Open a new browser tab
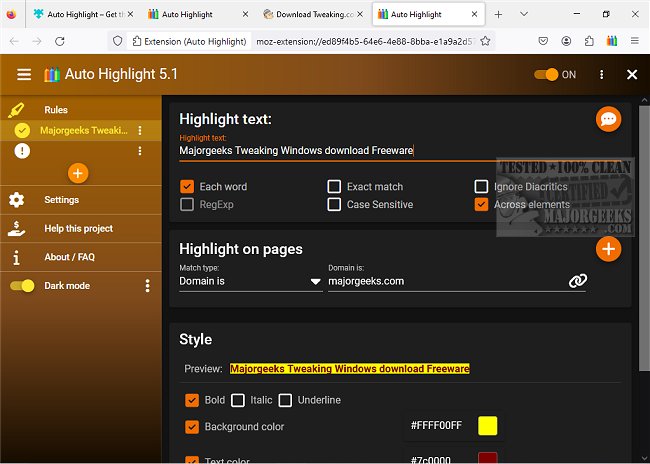 [x=498, y=15]
